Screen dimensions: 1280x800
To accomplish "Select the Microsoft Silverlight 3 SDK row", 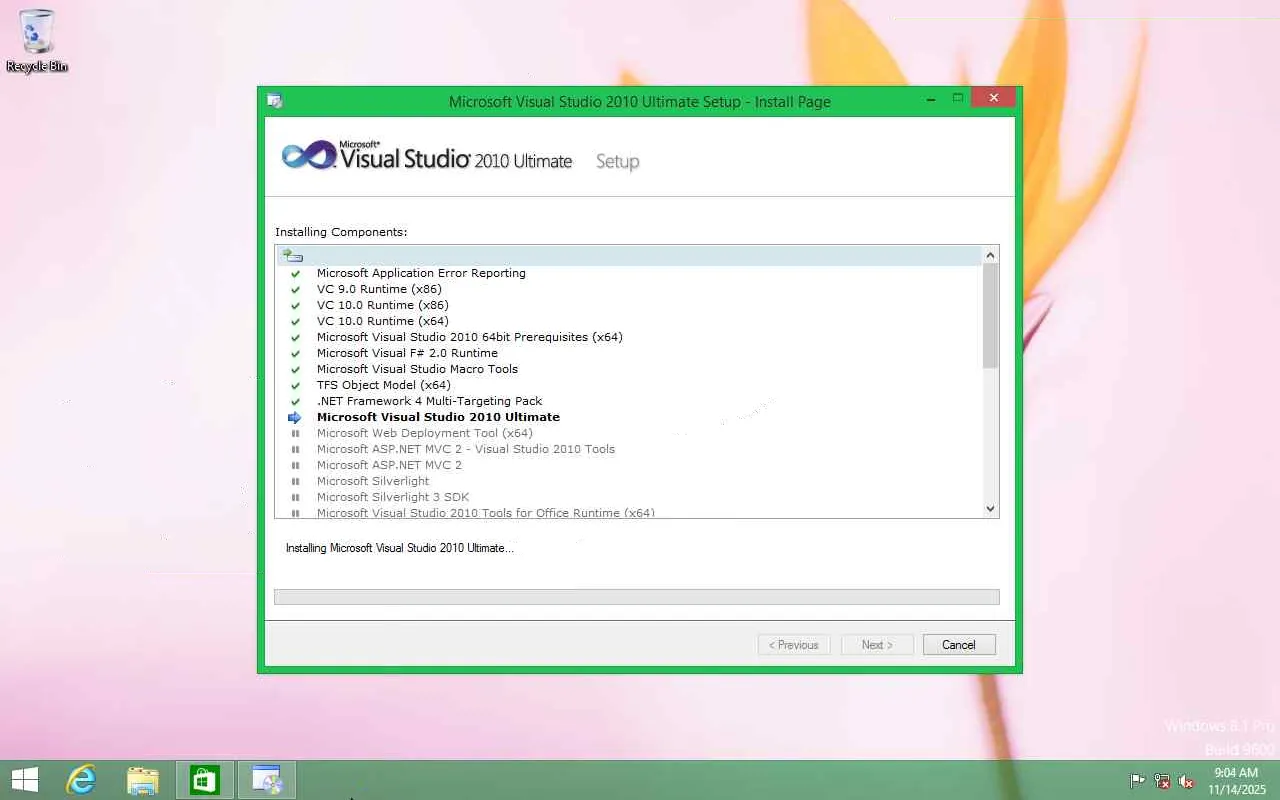I will point(629,497).
